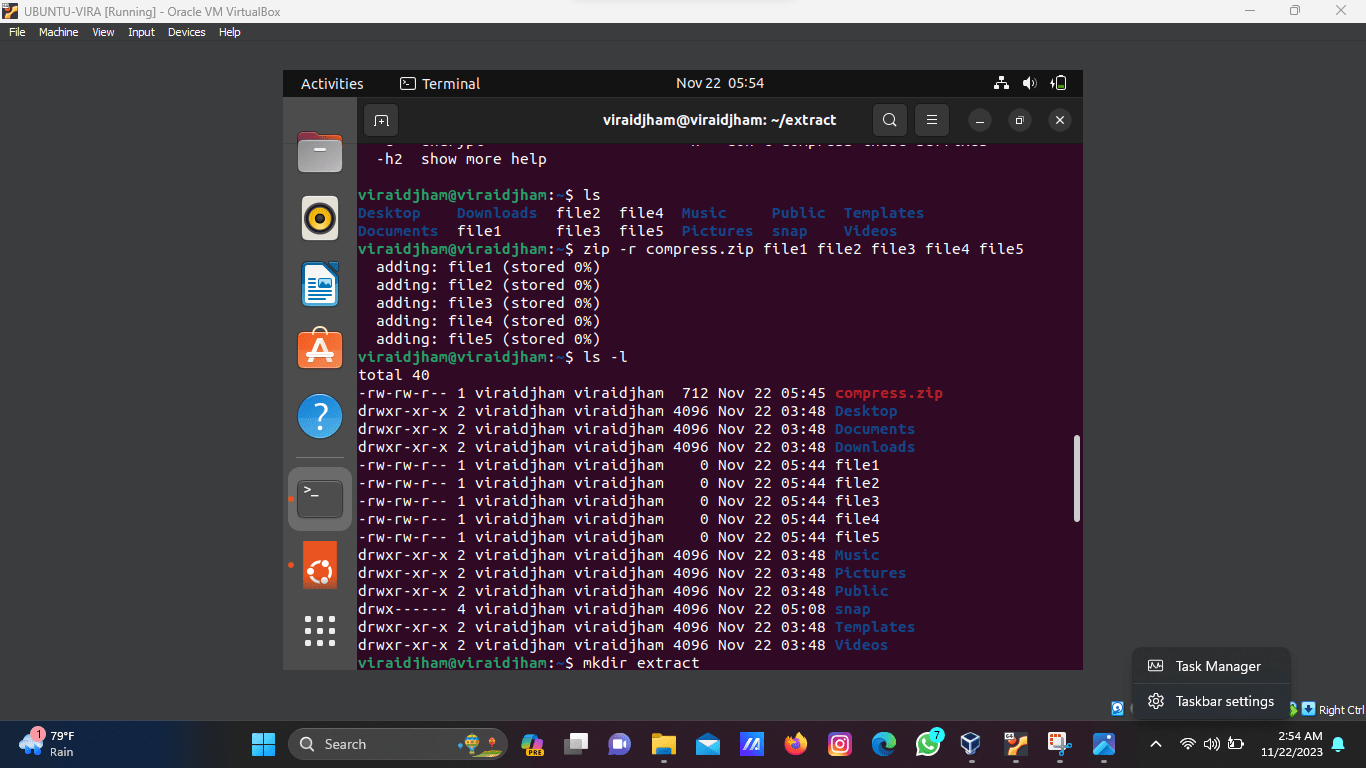This screenshot has width=1366, height=768.
Task: Open Mail app from taskbar
Action: (708, 744)
